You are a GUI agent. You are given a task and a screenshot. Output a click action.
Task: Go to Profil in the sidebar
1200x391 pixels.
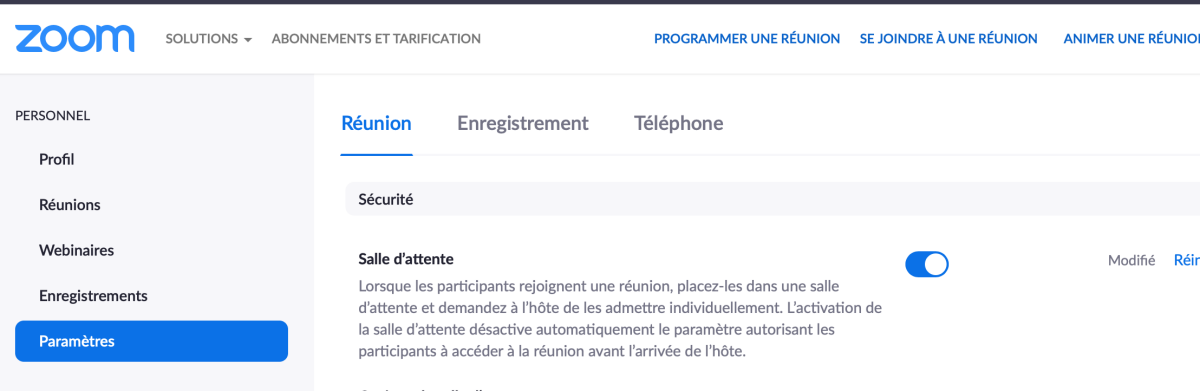[x=57, y=159]
